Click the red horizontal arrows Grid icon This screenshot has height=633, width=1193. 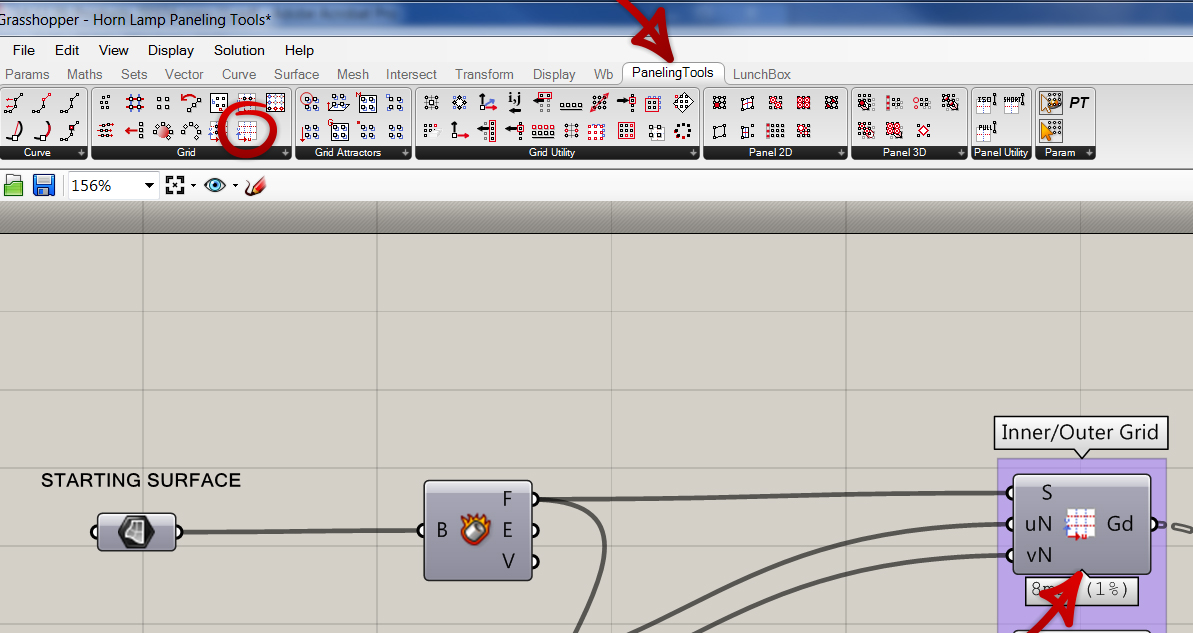point(107,131)
